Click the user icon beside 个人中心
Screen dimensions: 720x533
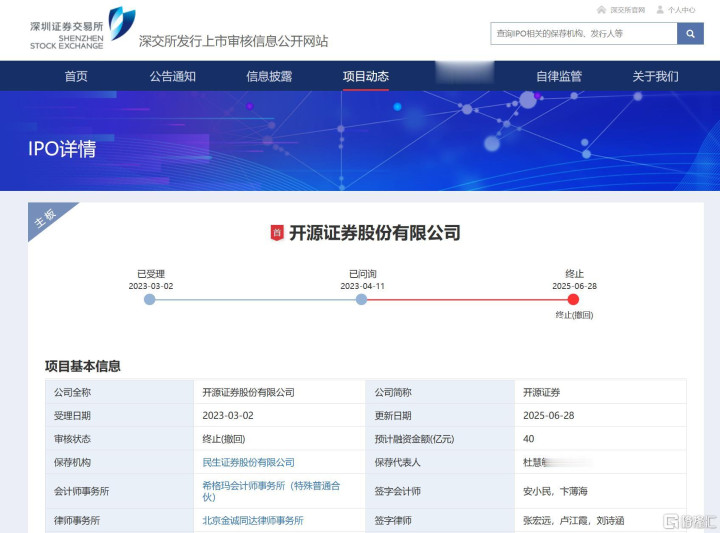(660, 10)
